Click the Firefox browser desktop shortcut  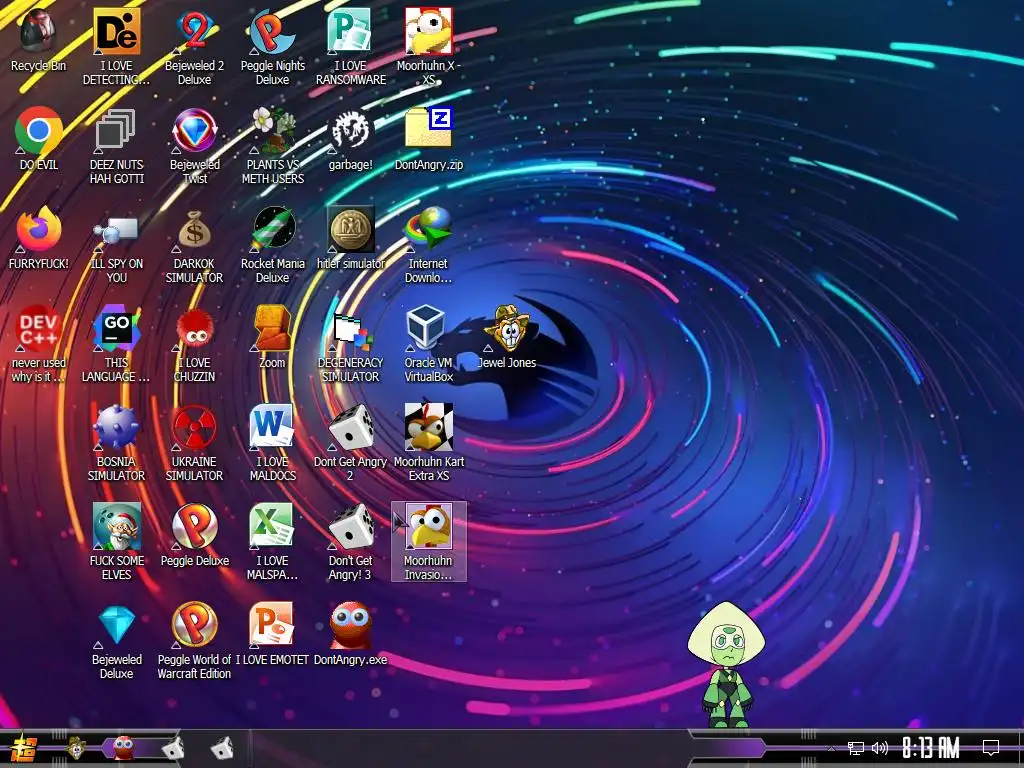pos(39,238)
